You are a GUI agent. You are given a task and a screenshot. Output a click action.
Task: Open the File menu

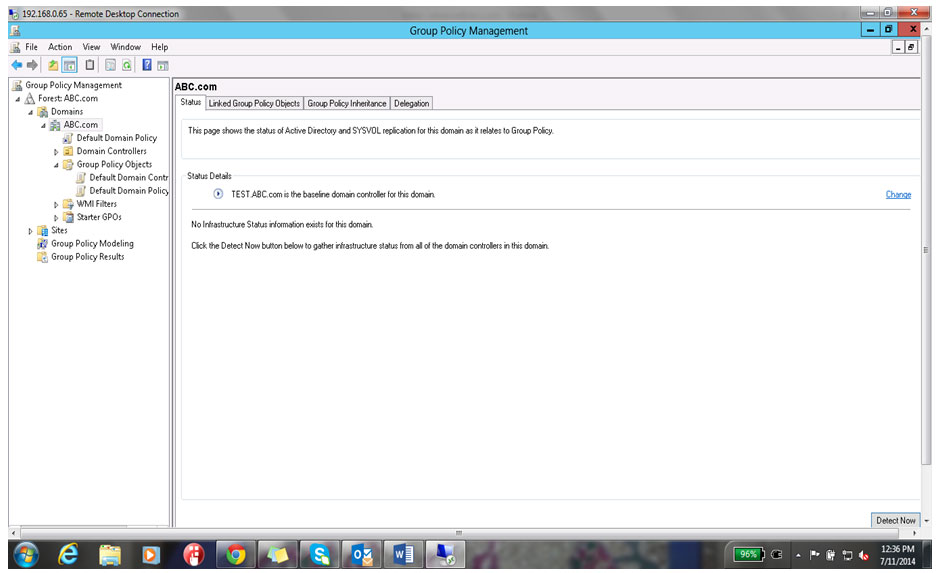[31, 47]
